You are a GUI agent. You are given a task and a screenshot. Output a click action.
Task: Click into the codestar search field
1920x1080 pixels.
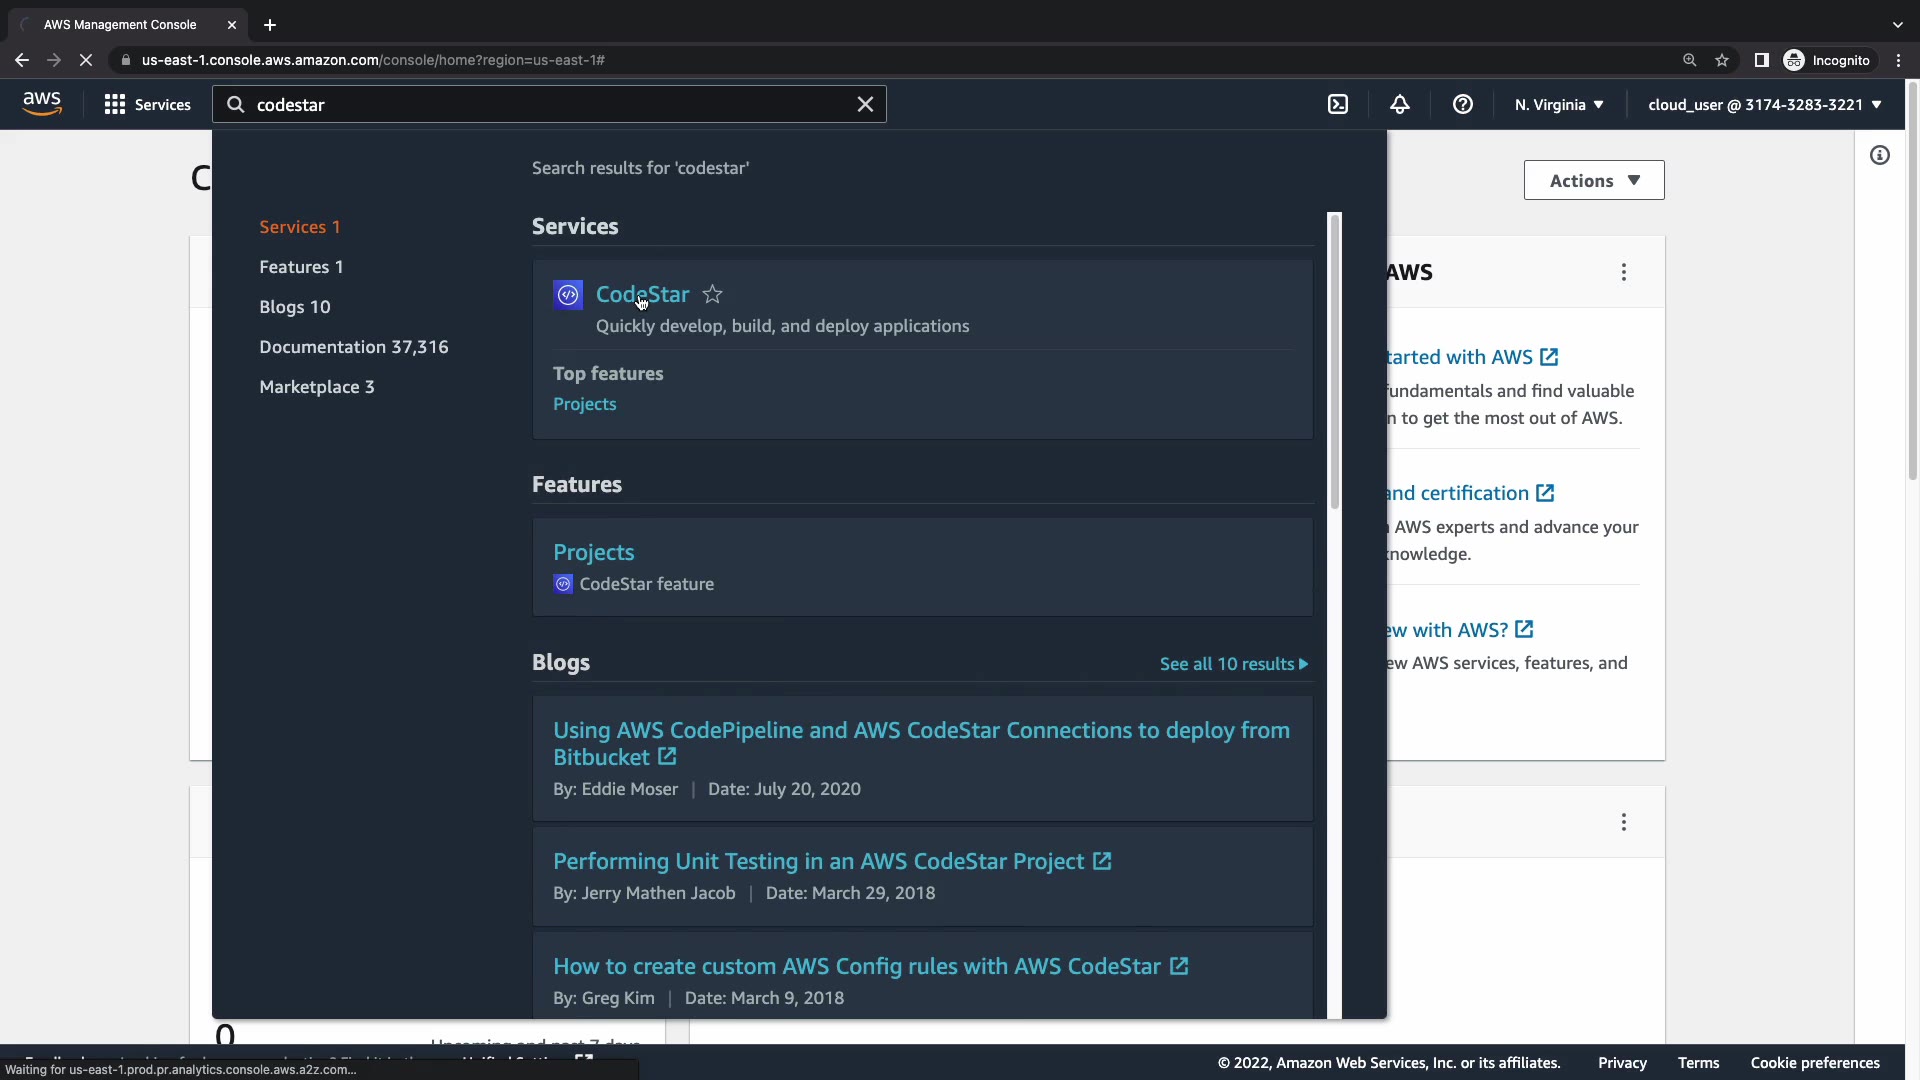pyautogui.click(x=550, y=104)
